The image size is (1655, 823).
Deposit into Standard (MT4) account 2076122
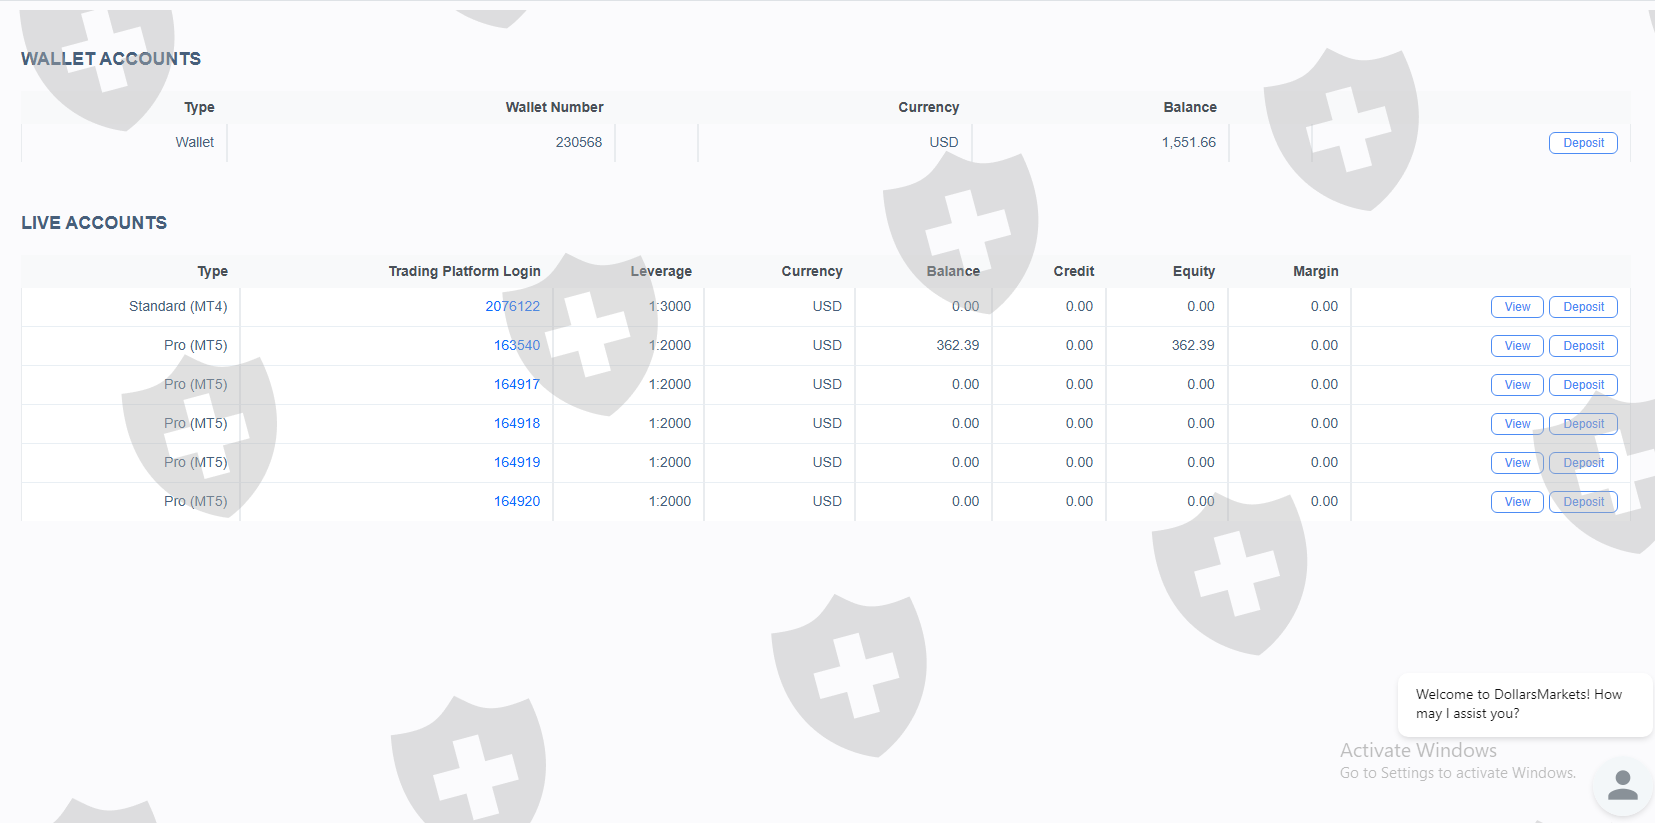[x=1583, y=307]
